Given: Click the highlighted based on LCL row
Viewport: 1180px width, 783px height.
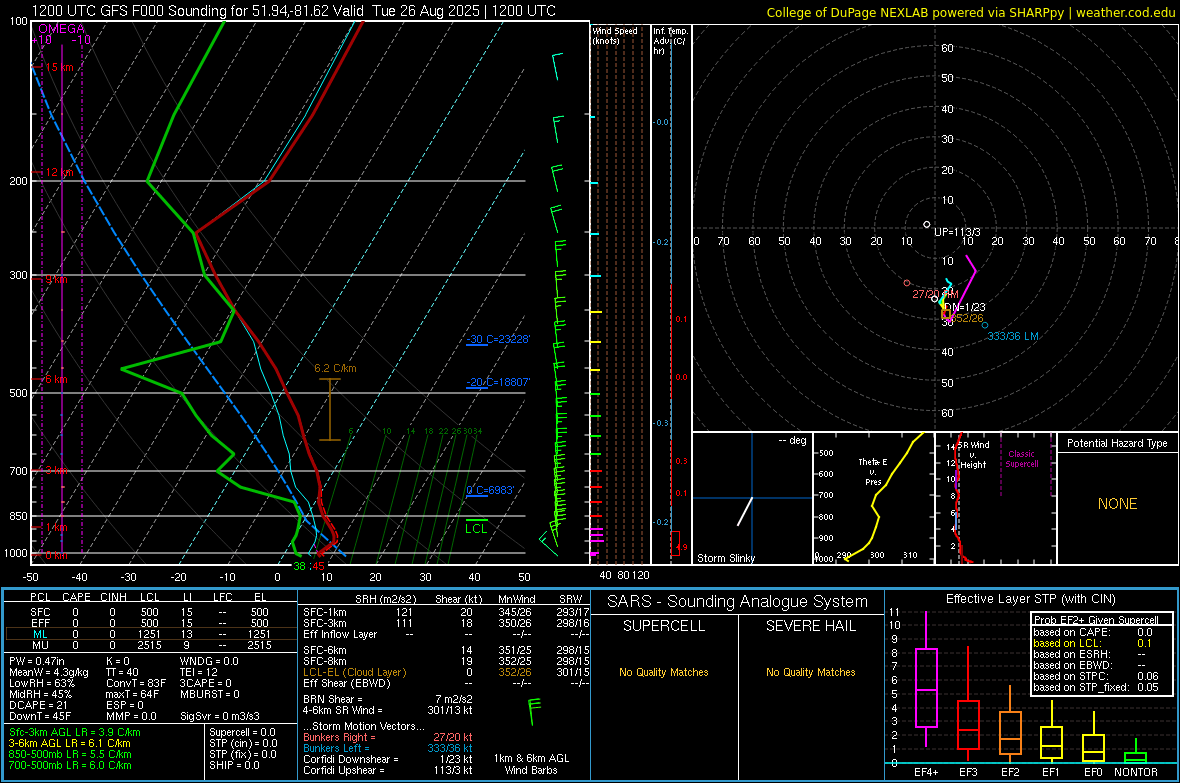Looking at the screenshot, I should point(1093,643).
